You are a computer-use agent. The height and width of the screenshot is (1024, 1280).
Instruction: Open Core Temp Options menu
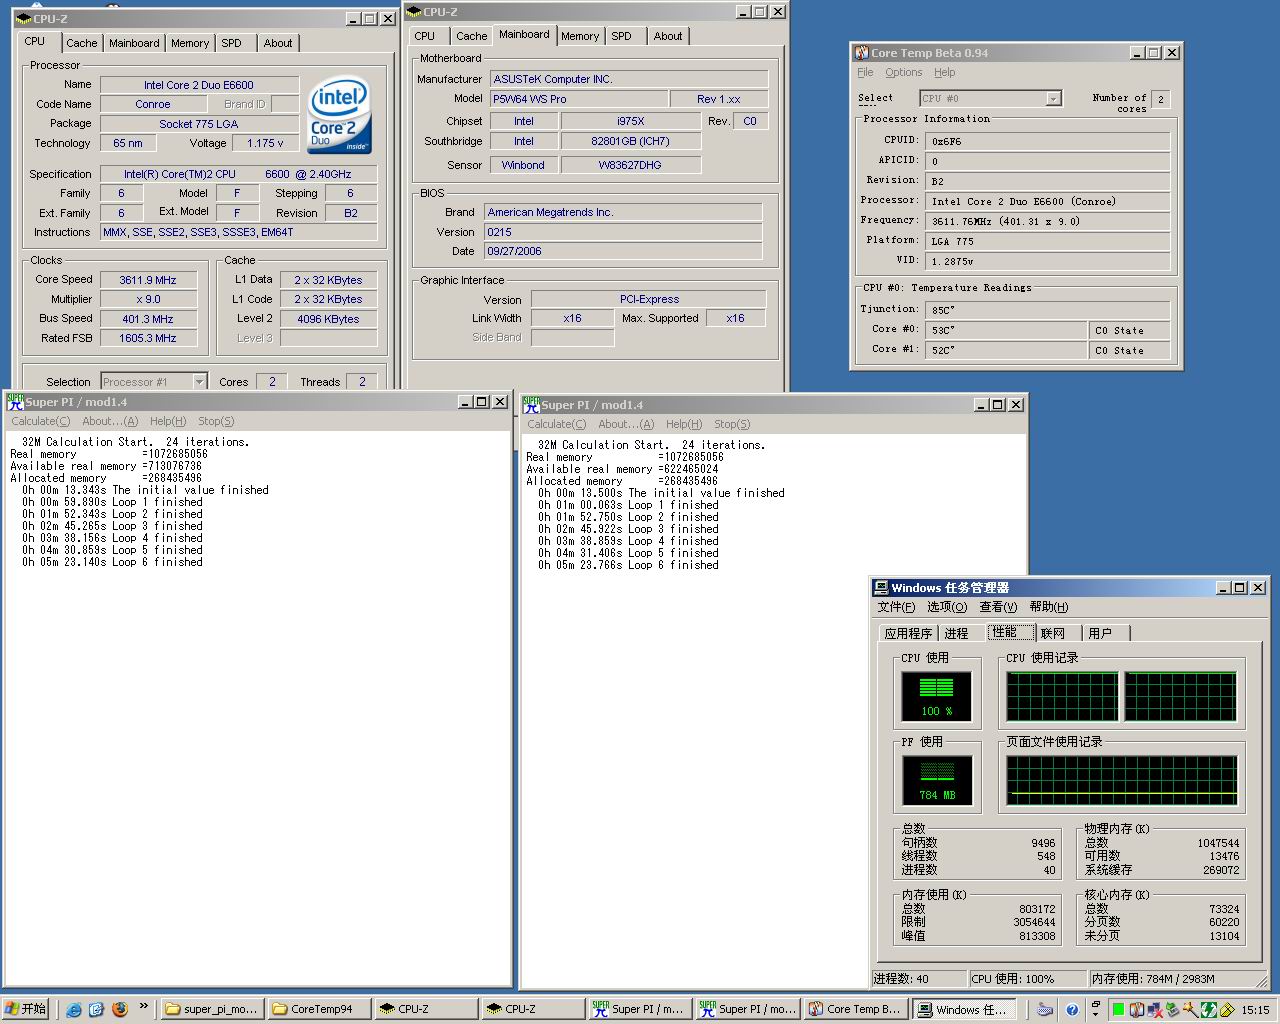tap(903, 72)
